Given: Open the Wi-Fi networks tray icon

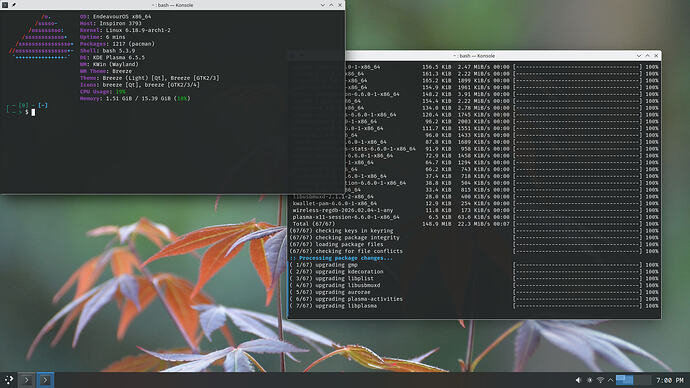Looking at the screenshot, I should tap(600, 380).
